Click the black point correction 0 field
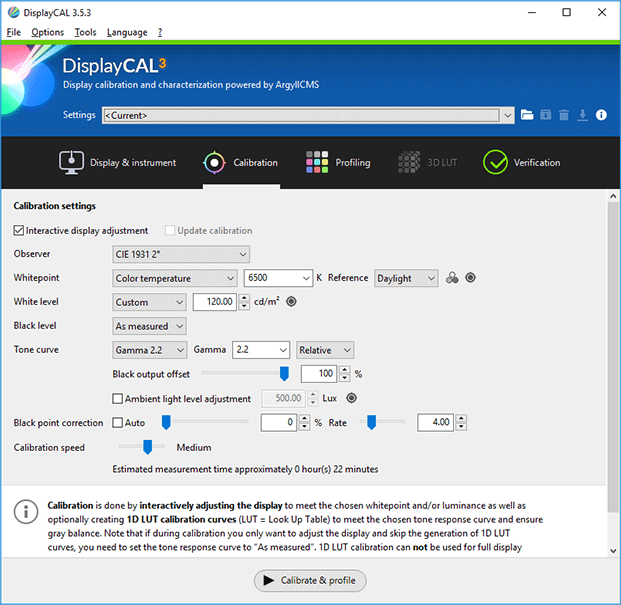 [x=278, y=422]
